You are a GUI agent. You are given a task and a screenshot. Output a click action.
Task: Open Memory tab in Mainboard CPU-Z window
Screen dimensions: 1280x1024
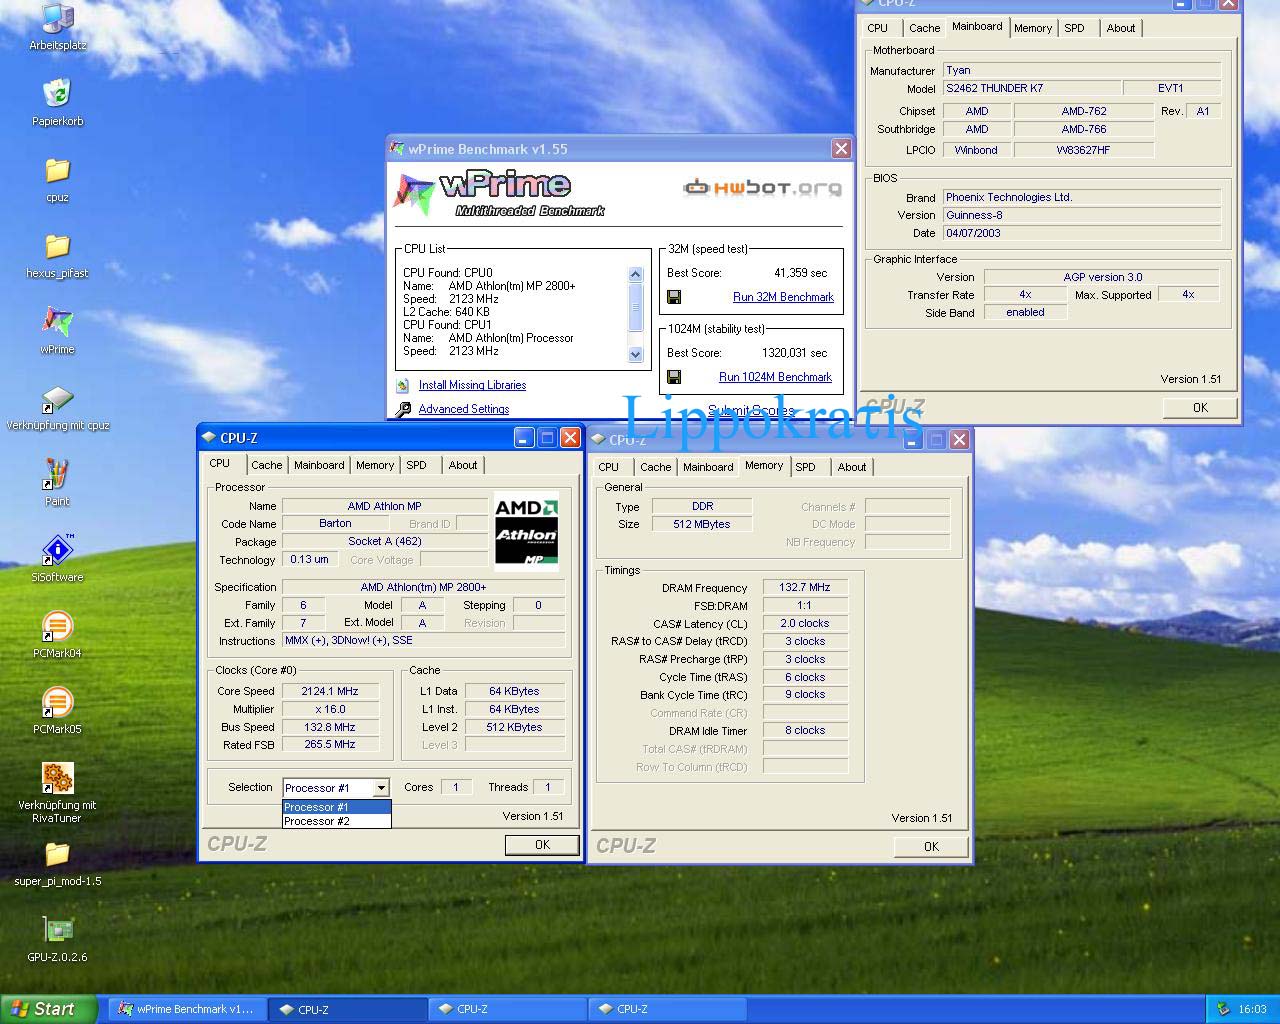tap(1033, 28)
